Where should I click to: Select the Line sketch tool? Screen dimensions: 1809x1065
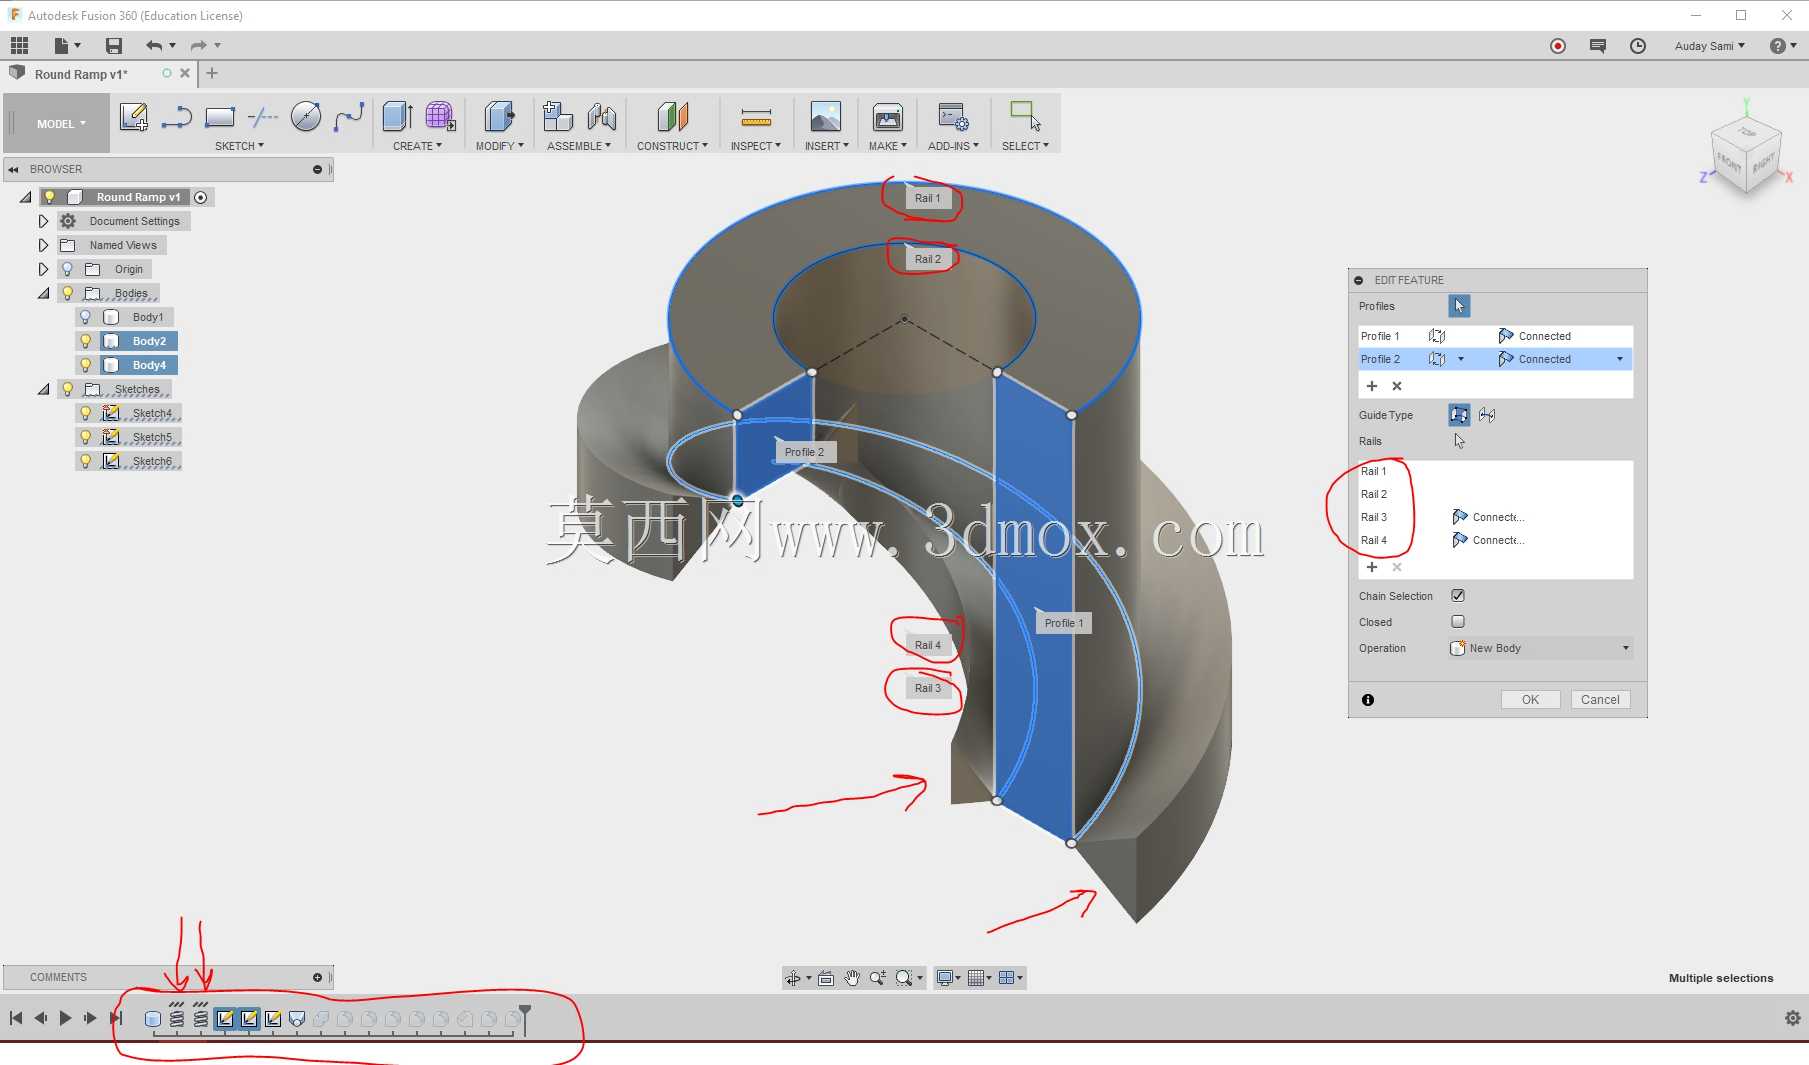(176, 117)
